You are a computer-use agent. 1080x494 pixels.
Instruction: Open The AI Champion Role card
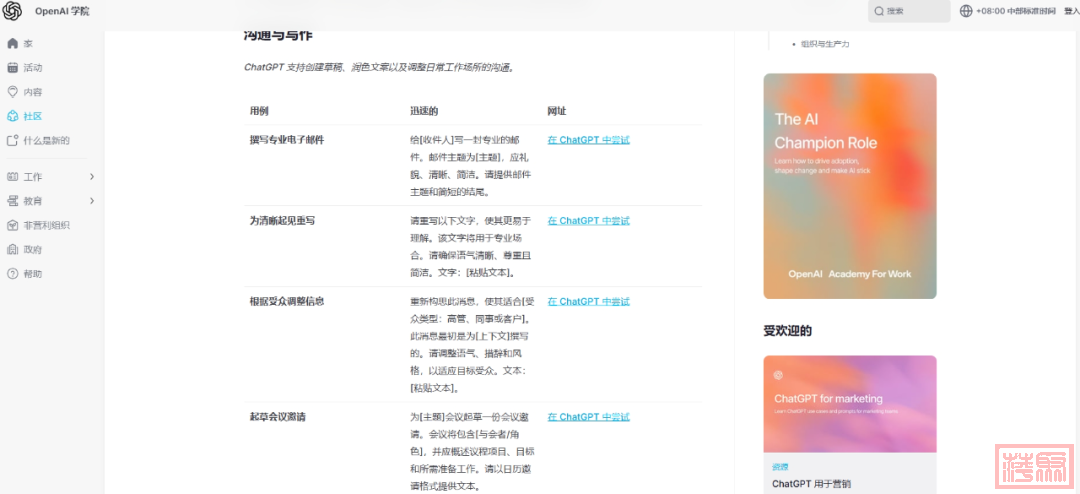click(x=850, y=186)
